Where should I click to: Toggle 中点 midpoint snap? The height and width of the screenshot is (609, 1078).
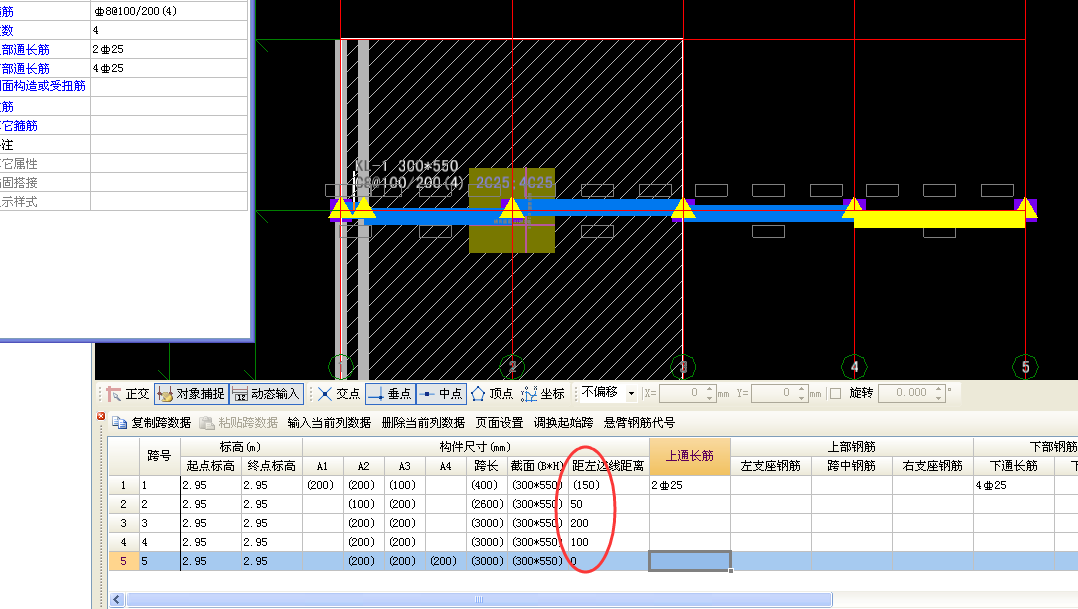click(441, 394)
